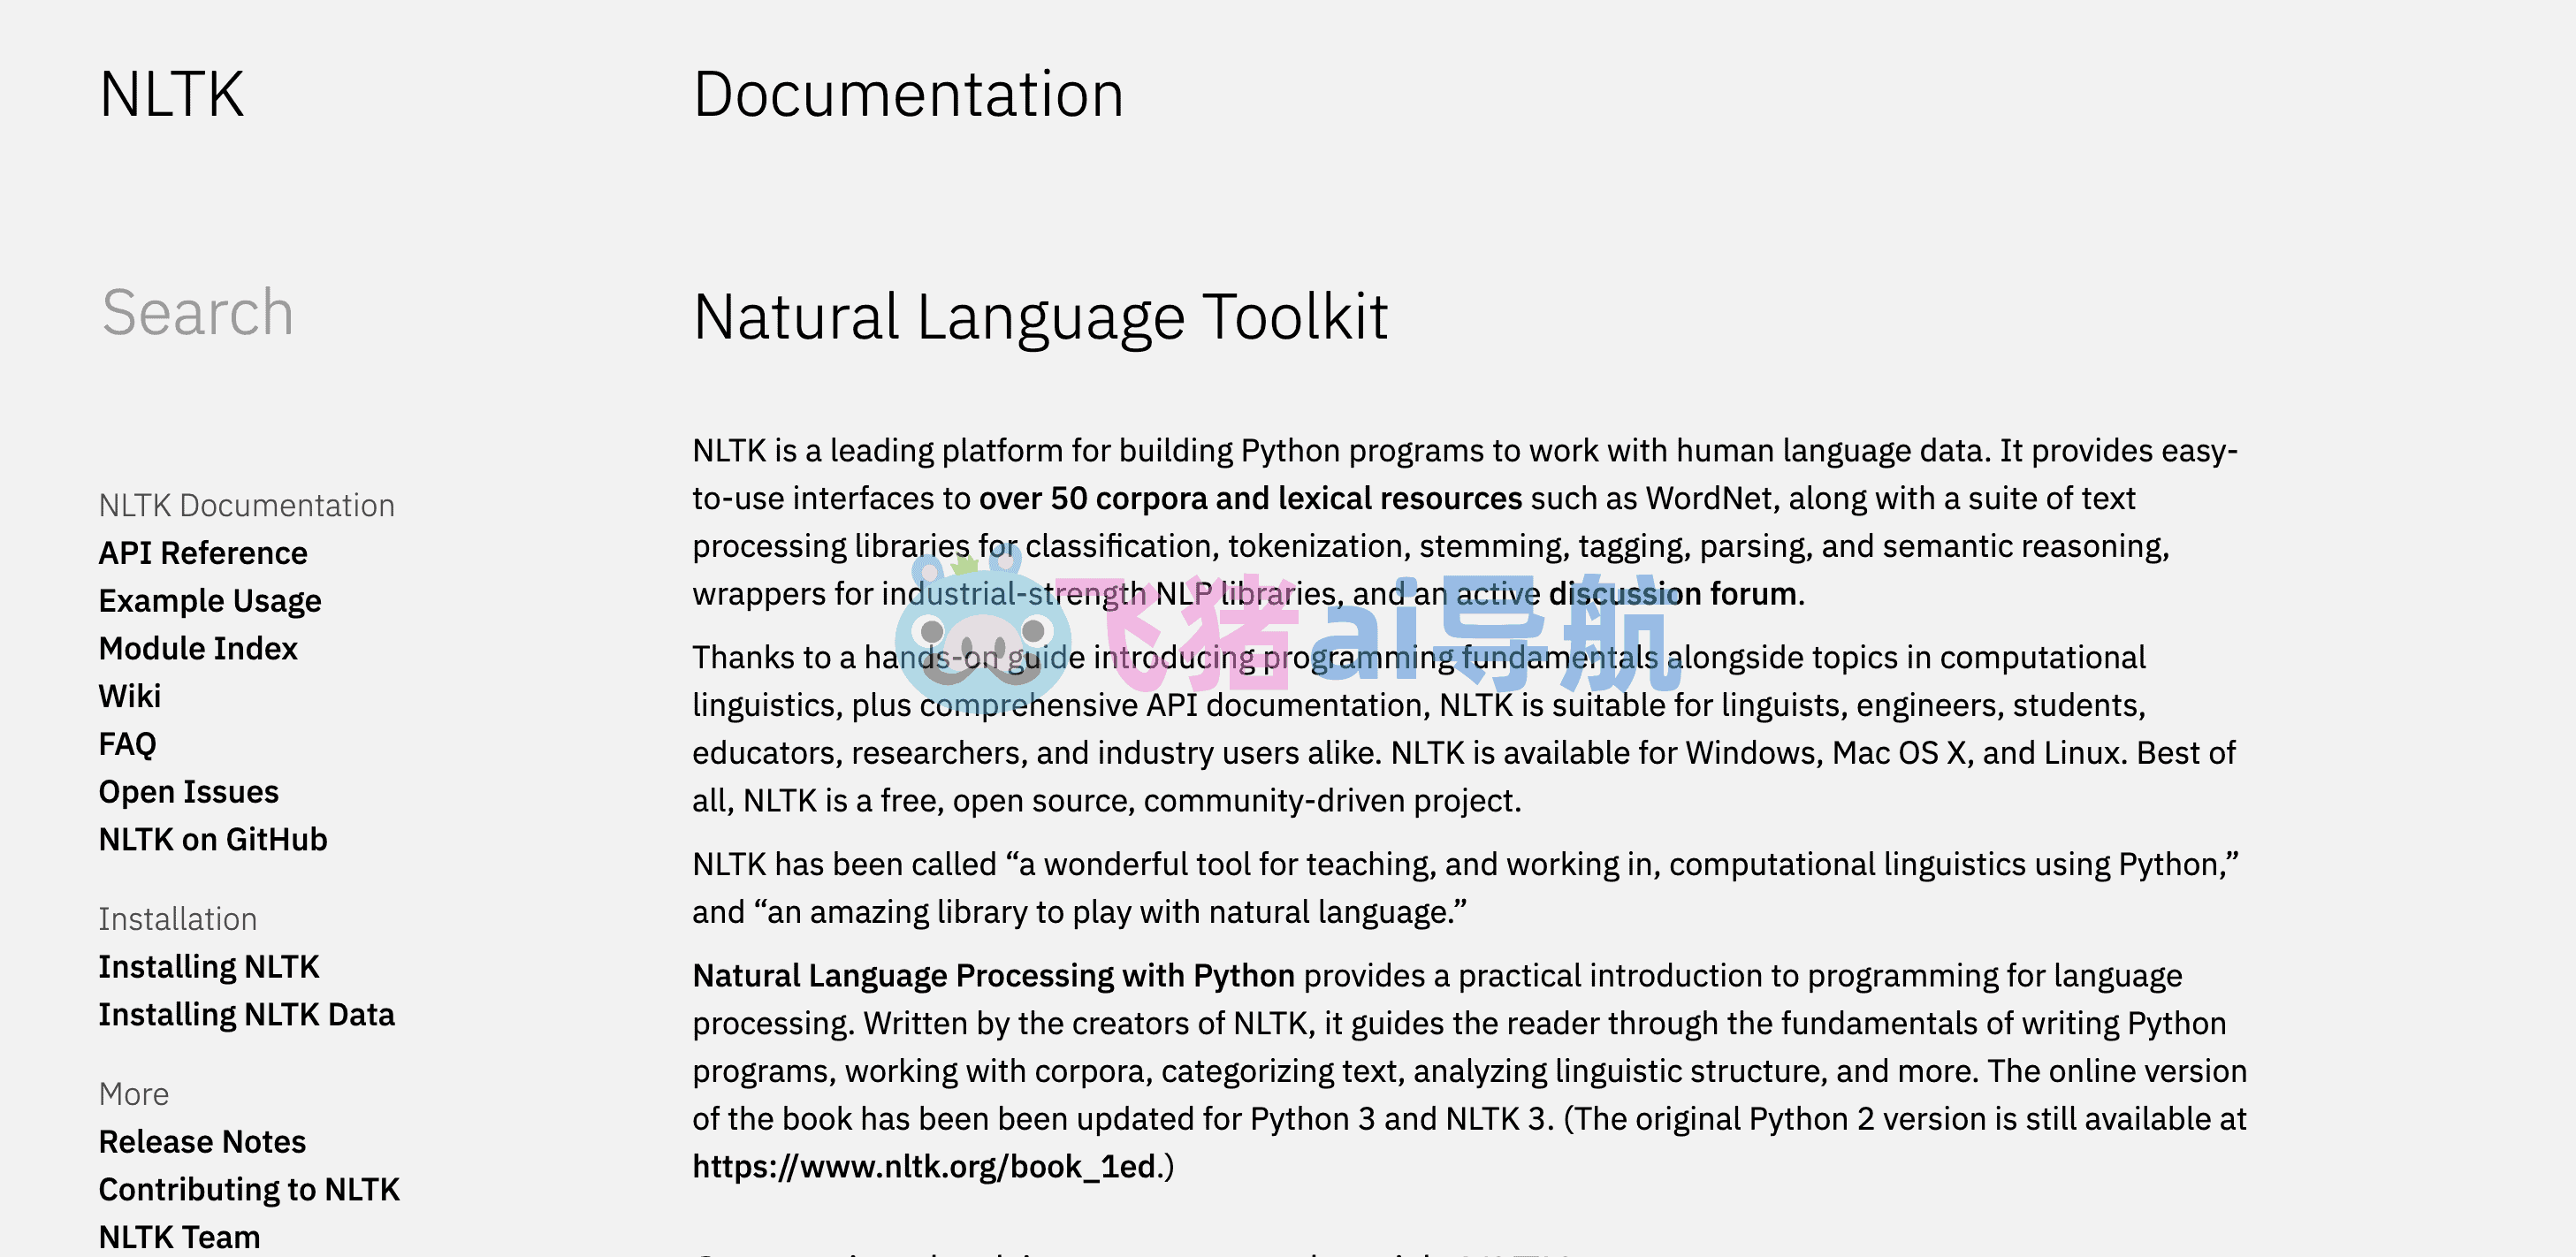Open the Release Notes page
Screen dimensions: 2576x1257
pos(203,1142)
